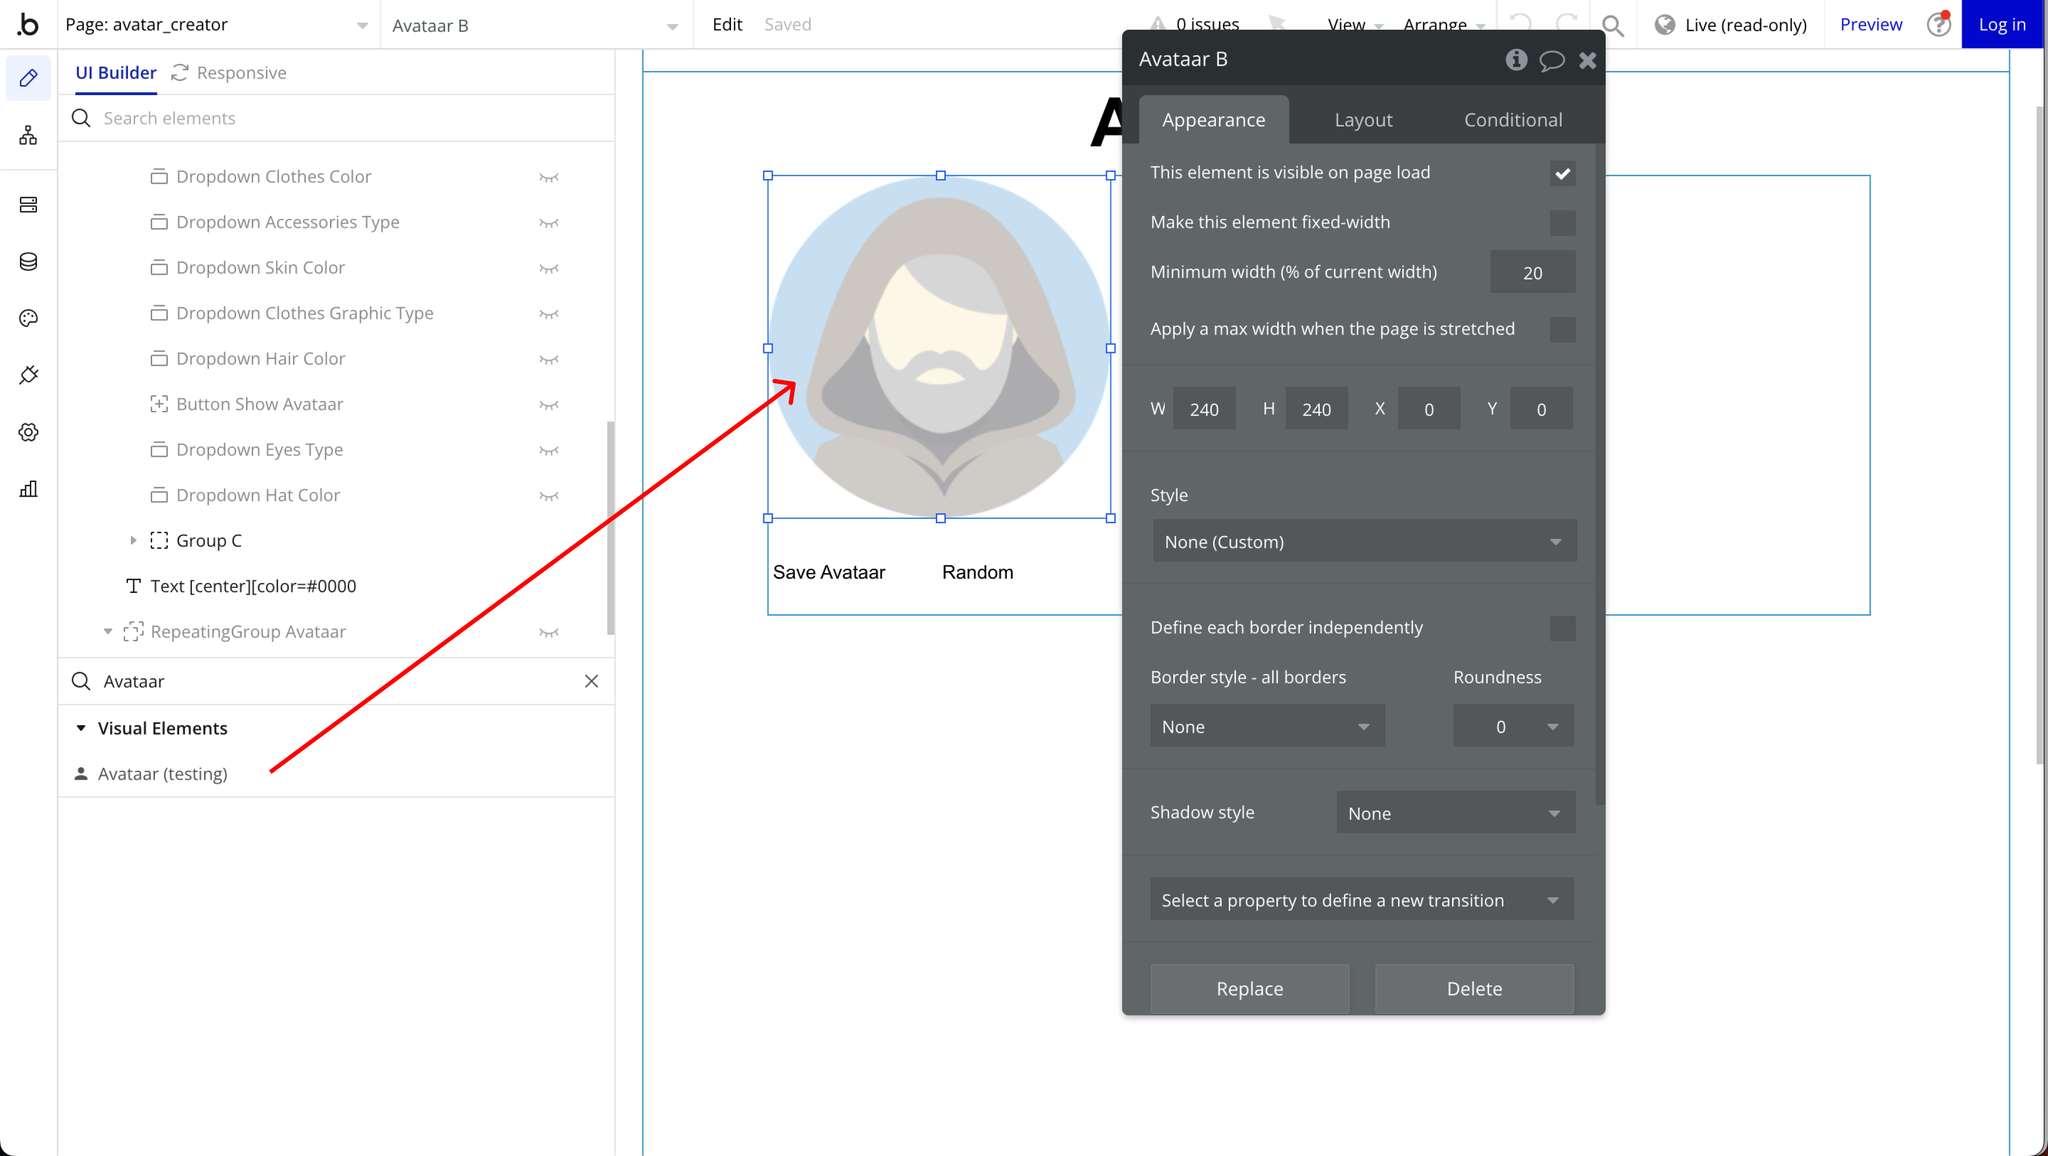Screen dimensions: 2048x1156
Task: Open the Plugins tab plug icon
Action: coord(28,375)
